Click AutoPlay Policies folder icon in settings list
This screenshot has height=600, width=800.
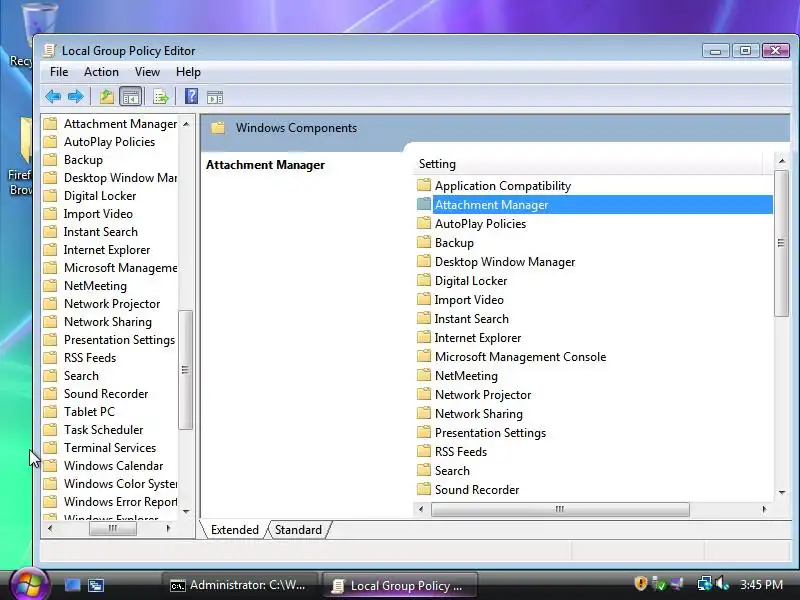tap(423, 223)
